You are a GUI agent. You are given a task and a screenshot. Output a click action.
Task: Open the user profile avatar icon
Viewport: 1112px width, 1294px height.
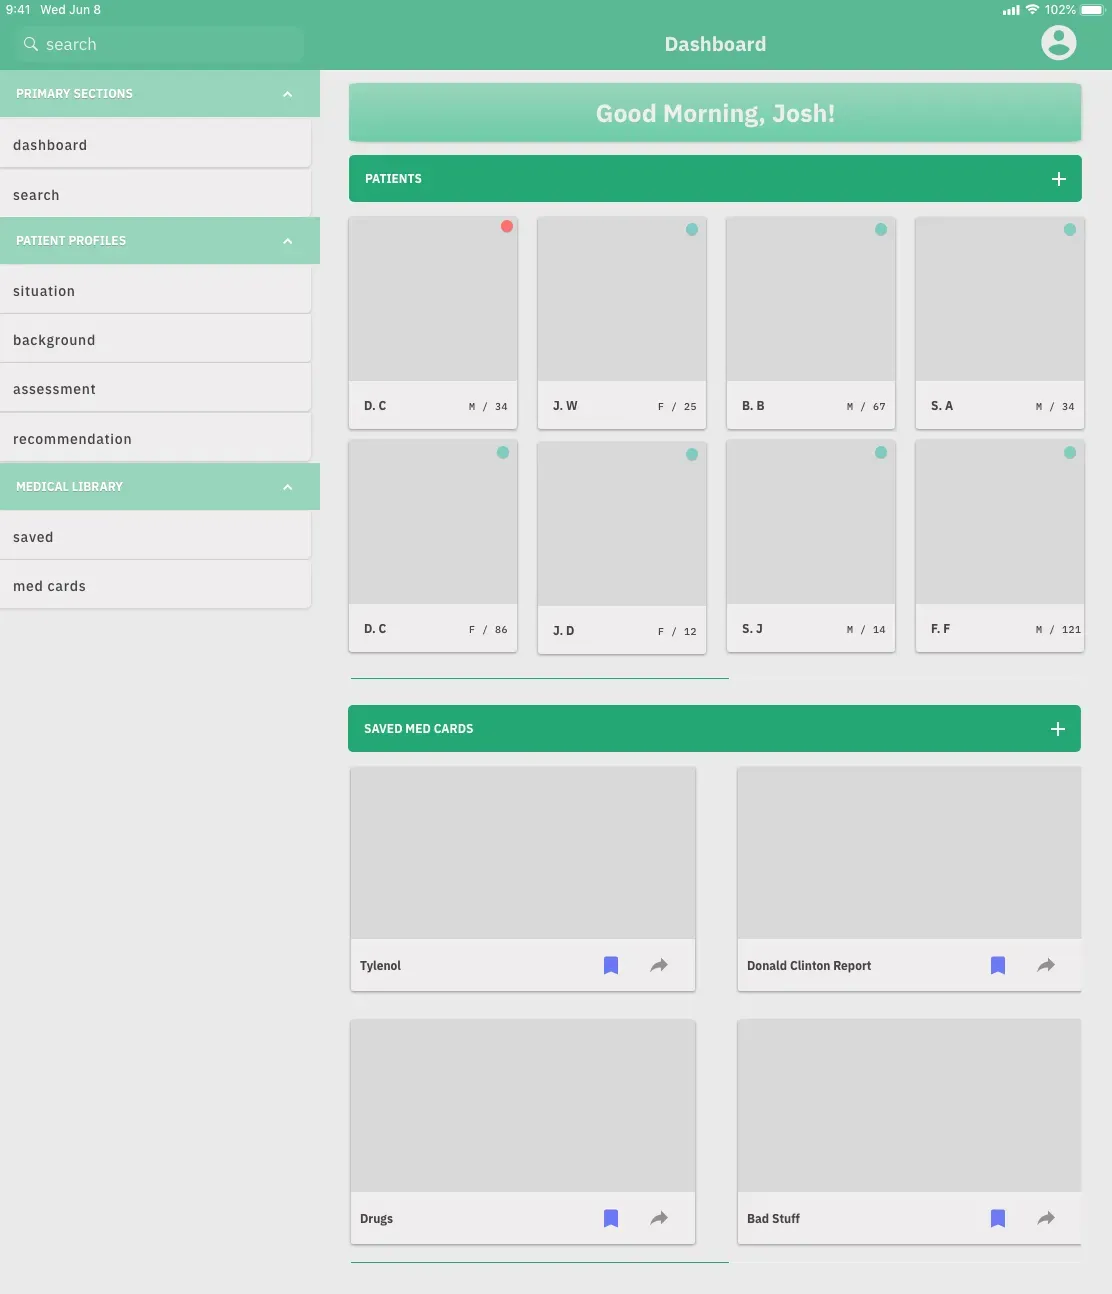1058,43
